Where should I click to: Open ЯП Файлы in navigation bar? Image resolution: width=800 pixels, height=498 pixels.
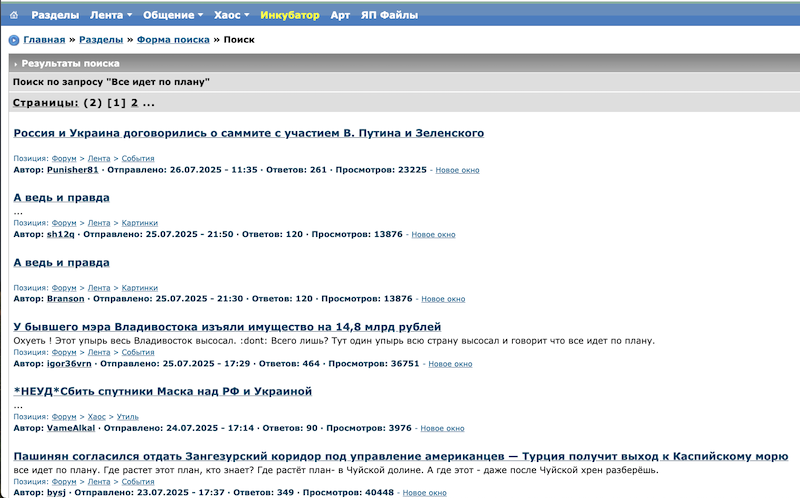[x=389, y=15]
